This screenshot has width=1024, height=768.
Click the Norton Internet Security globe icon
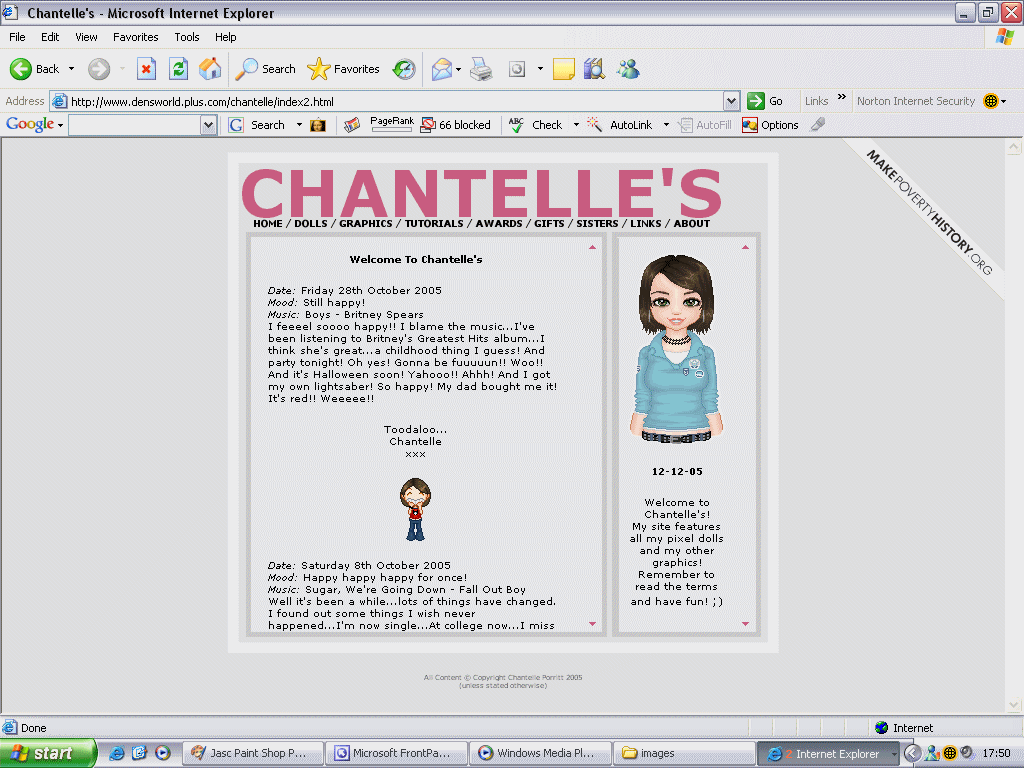(991, 101)
